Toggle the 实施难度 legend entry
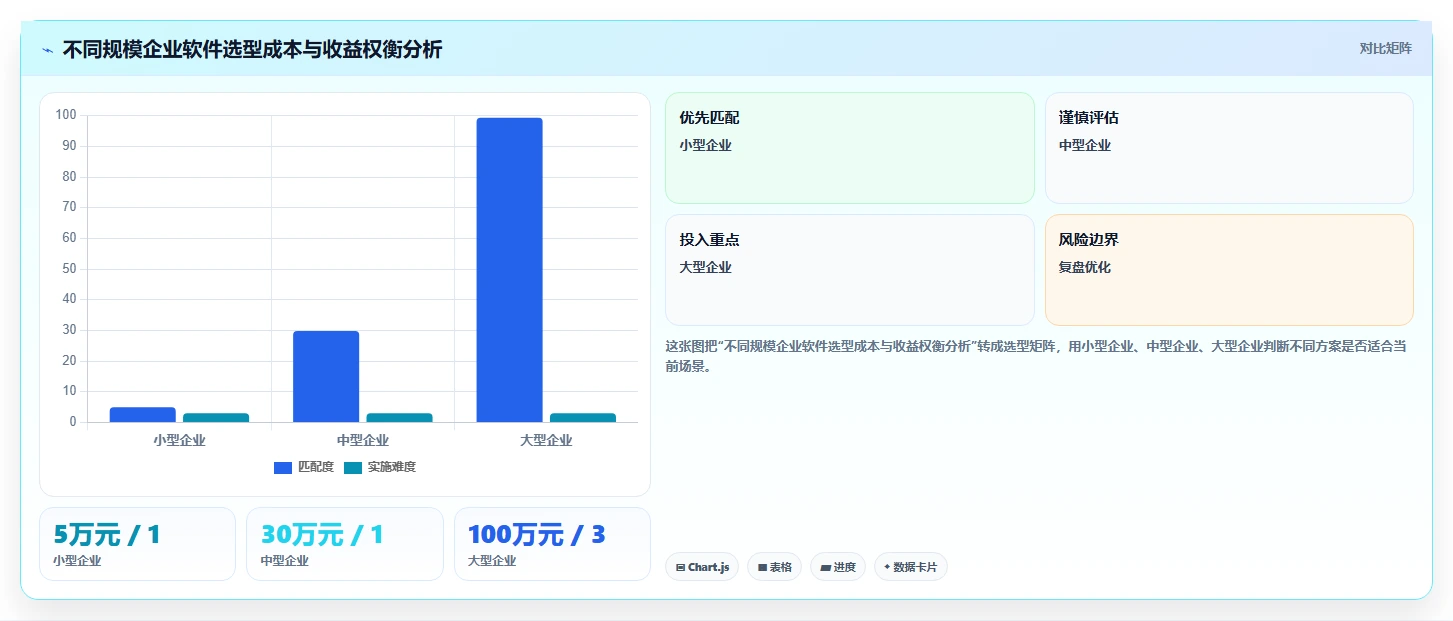This screenshot has width=1453, height=621. click(x=380, y=467)
